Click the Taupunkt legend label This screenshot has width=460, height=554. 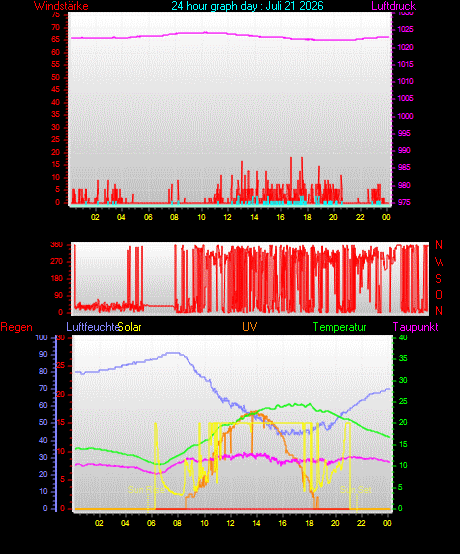pyautogui.click(x=415, y=327)
